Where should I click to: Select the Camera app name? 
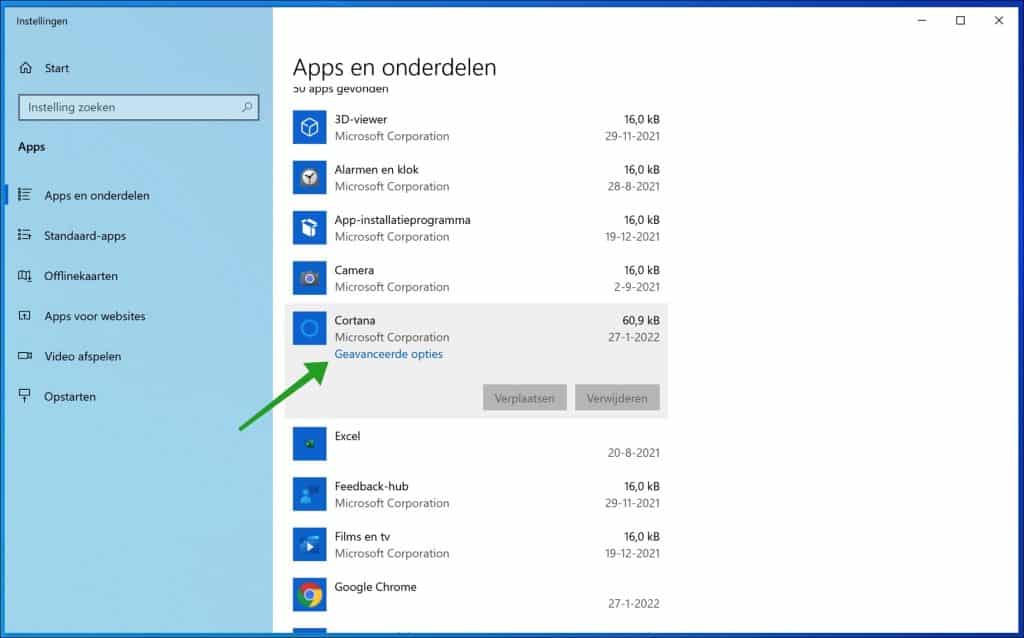[354, 270]
